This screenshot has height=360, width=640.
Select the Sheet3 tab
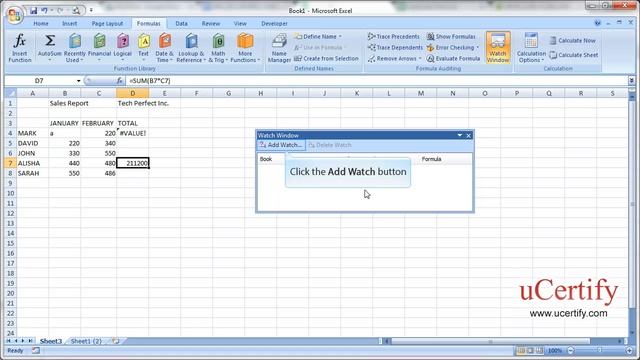(x=51, y=341)
